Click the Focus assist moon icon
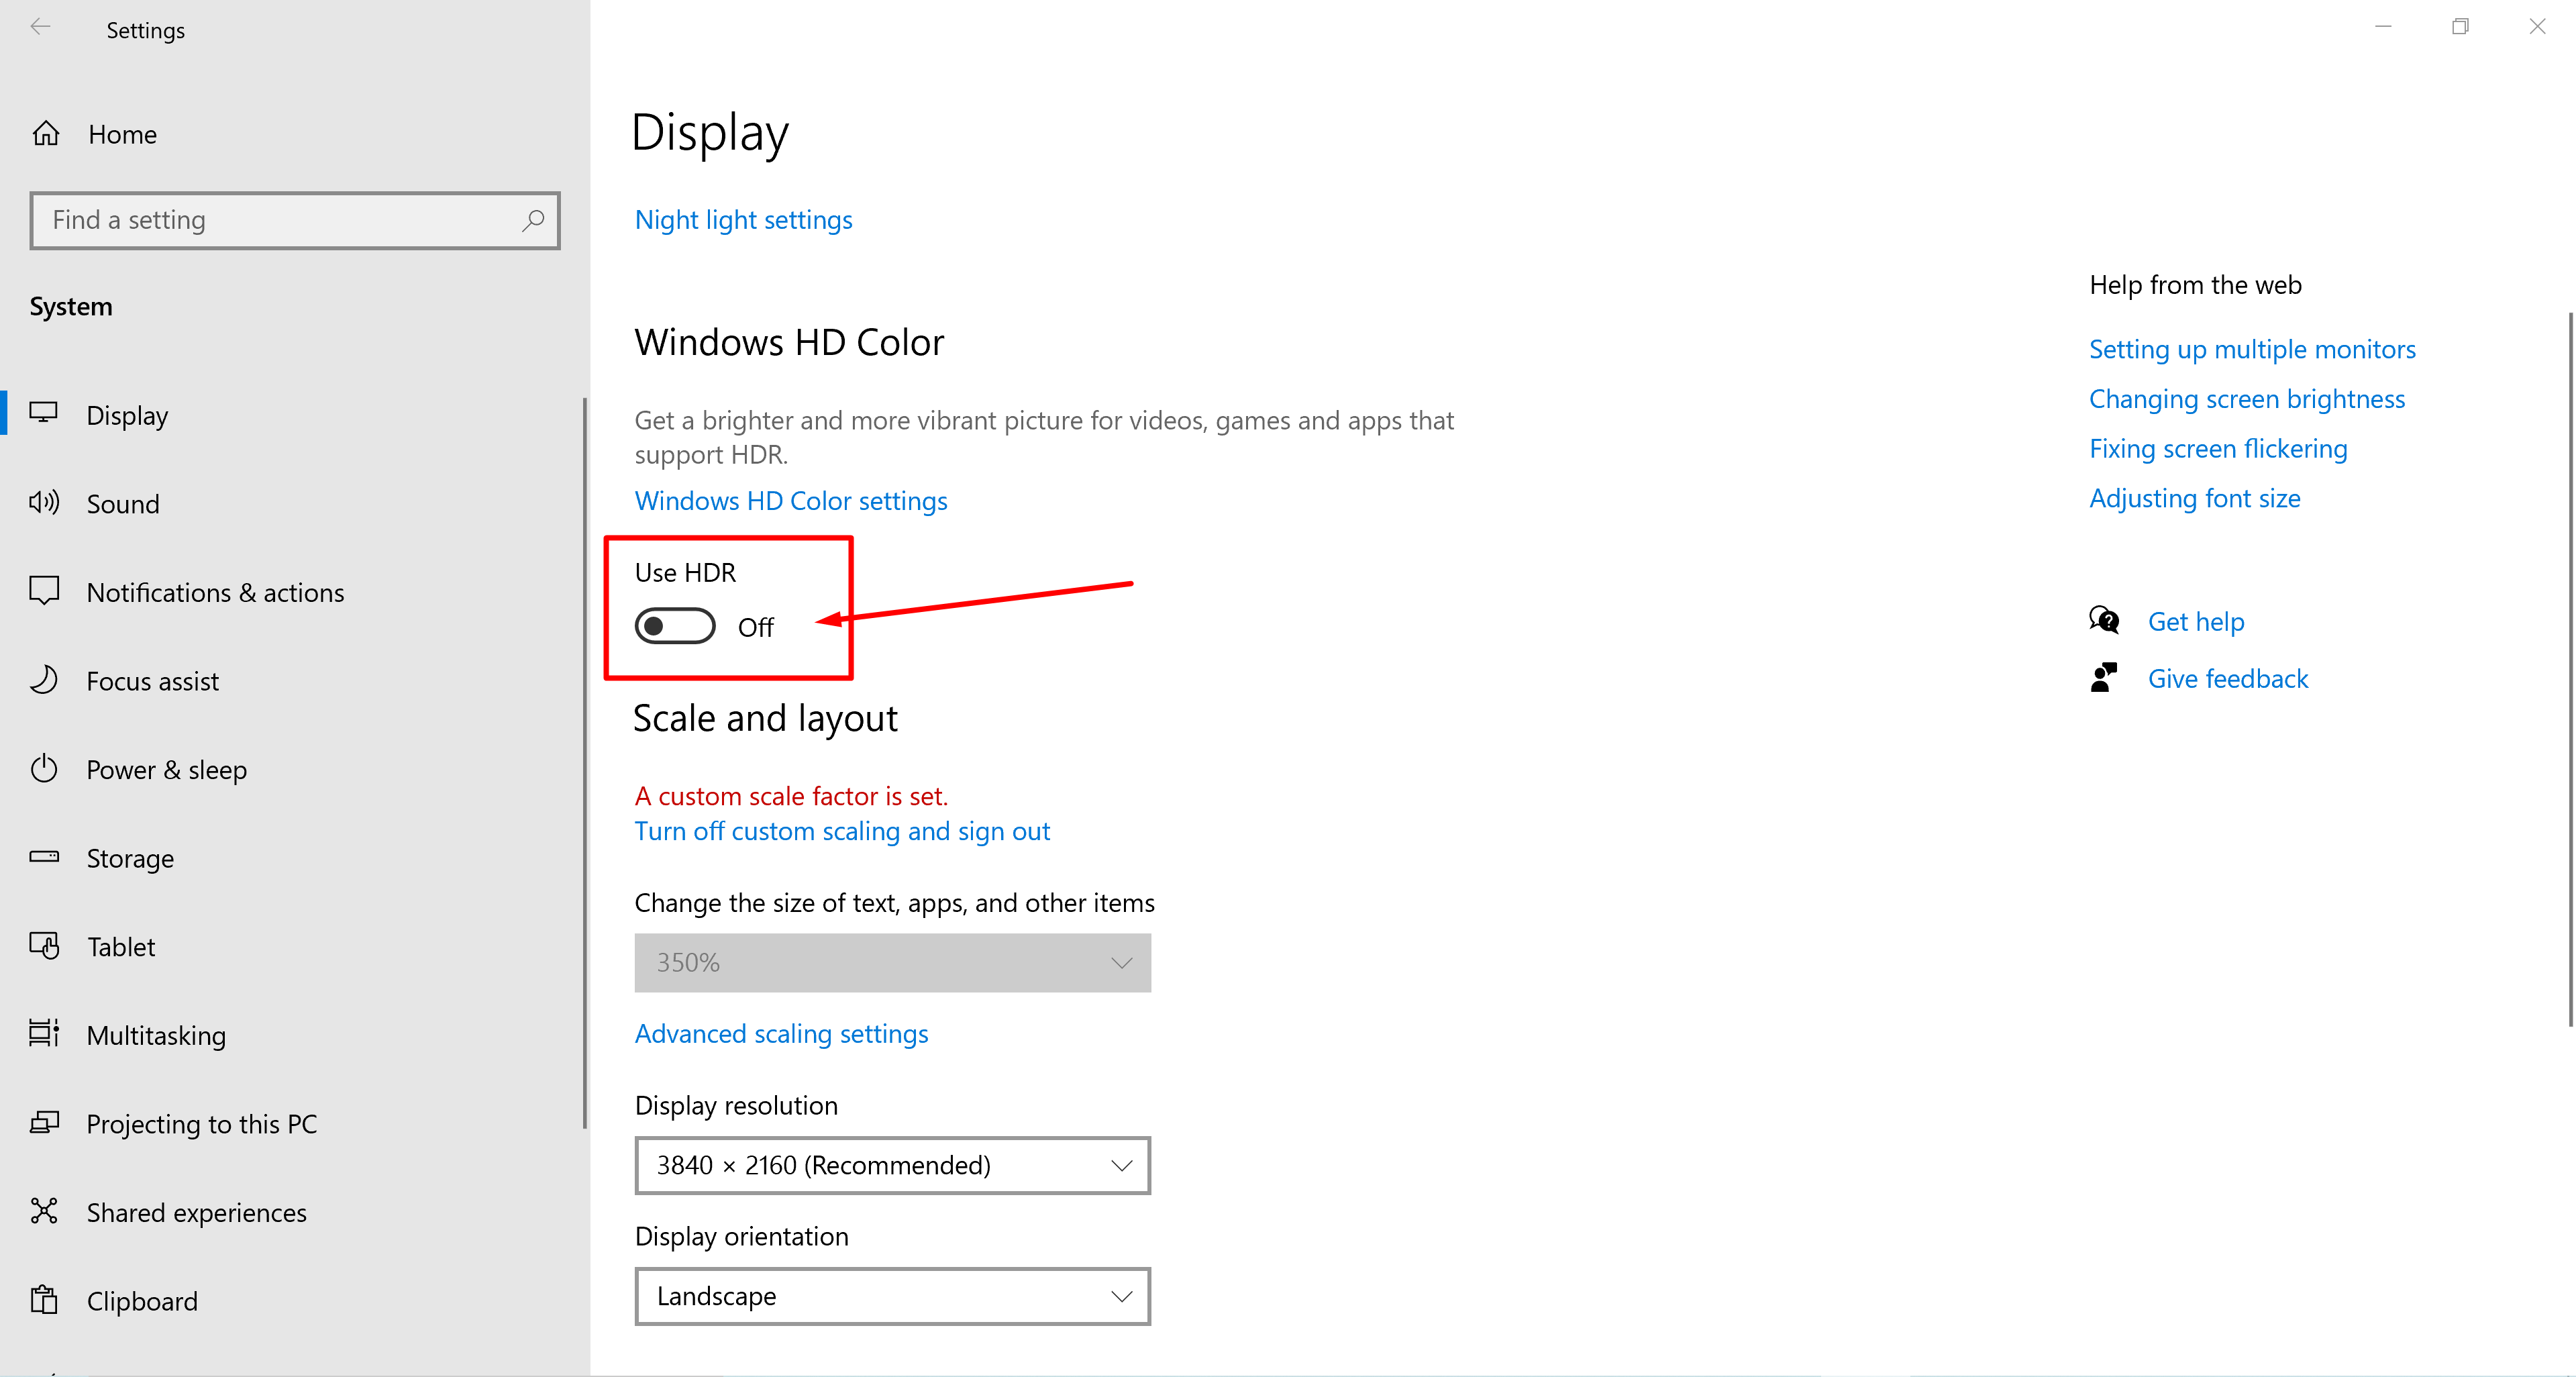 44,680
